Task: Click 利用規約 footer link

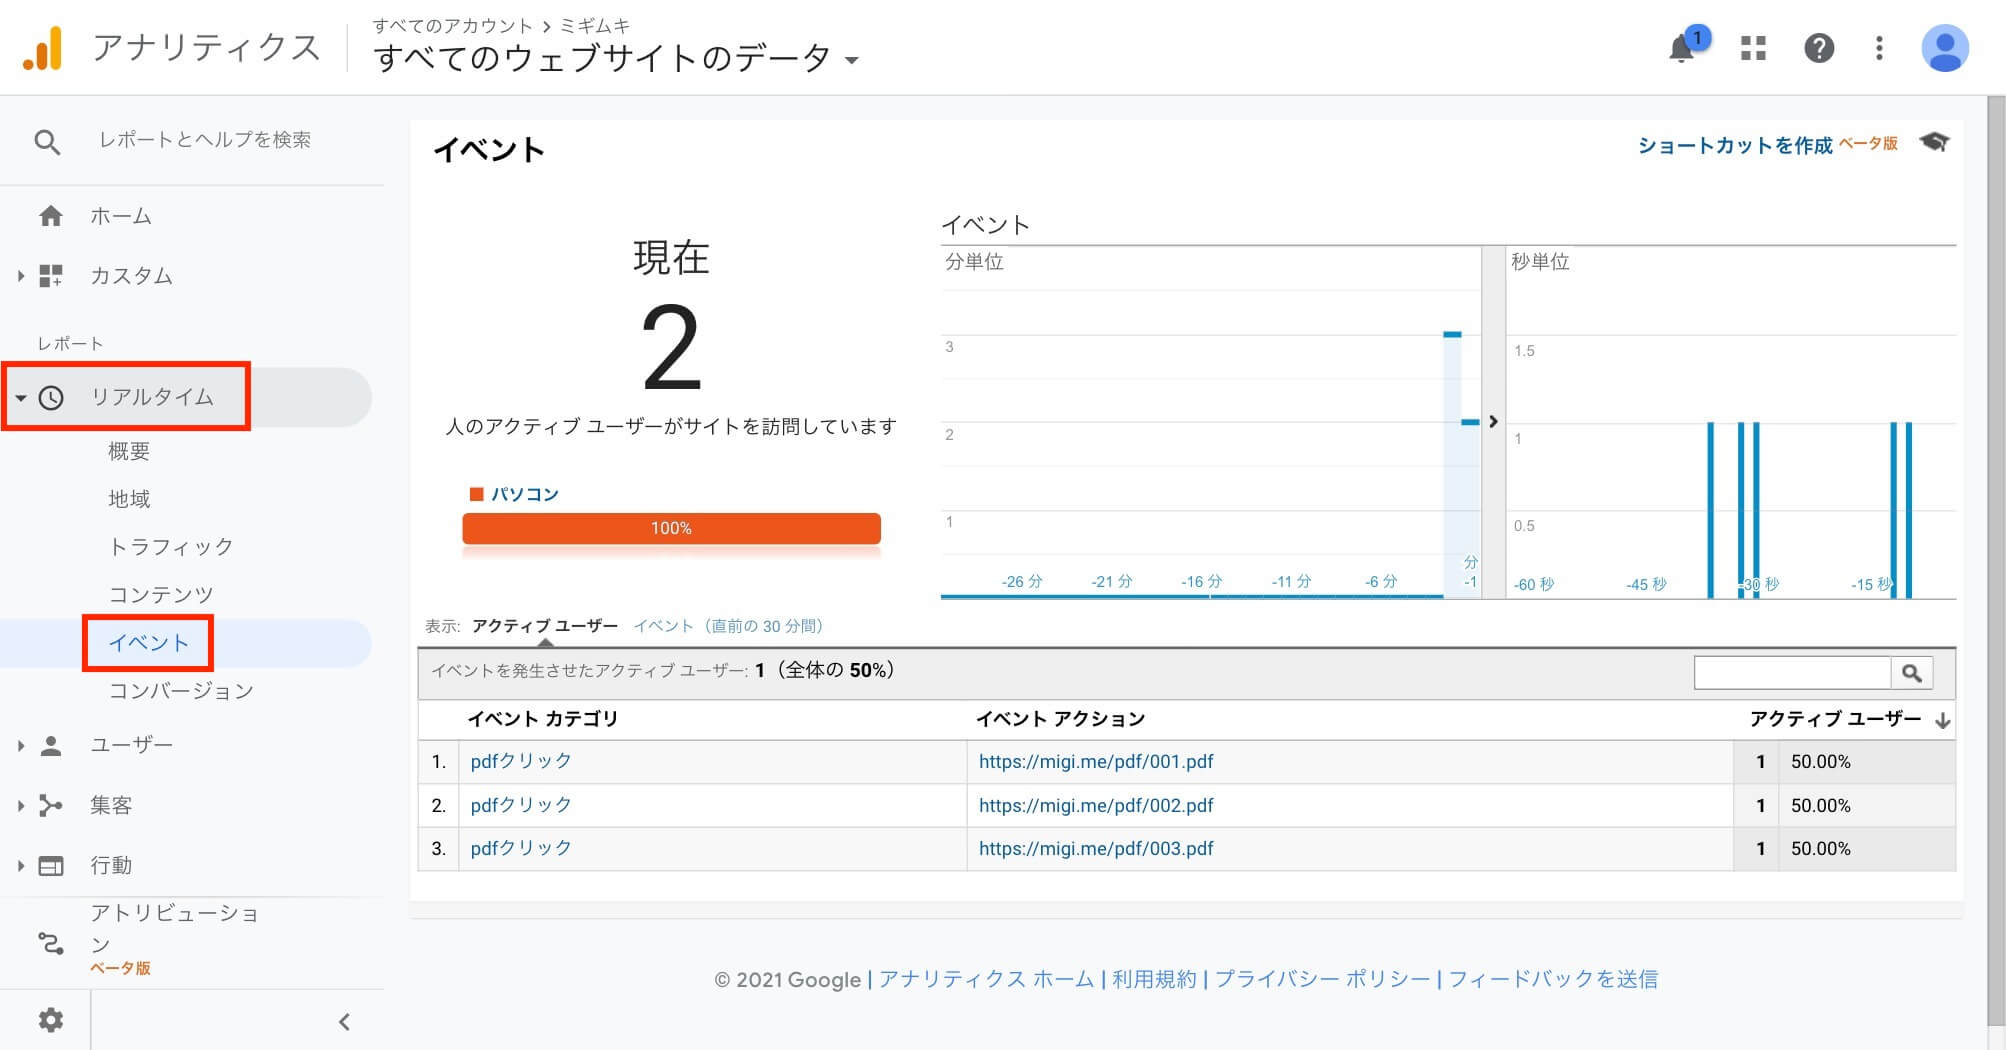Action: pyautogui.click(x=1154, y=979)
